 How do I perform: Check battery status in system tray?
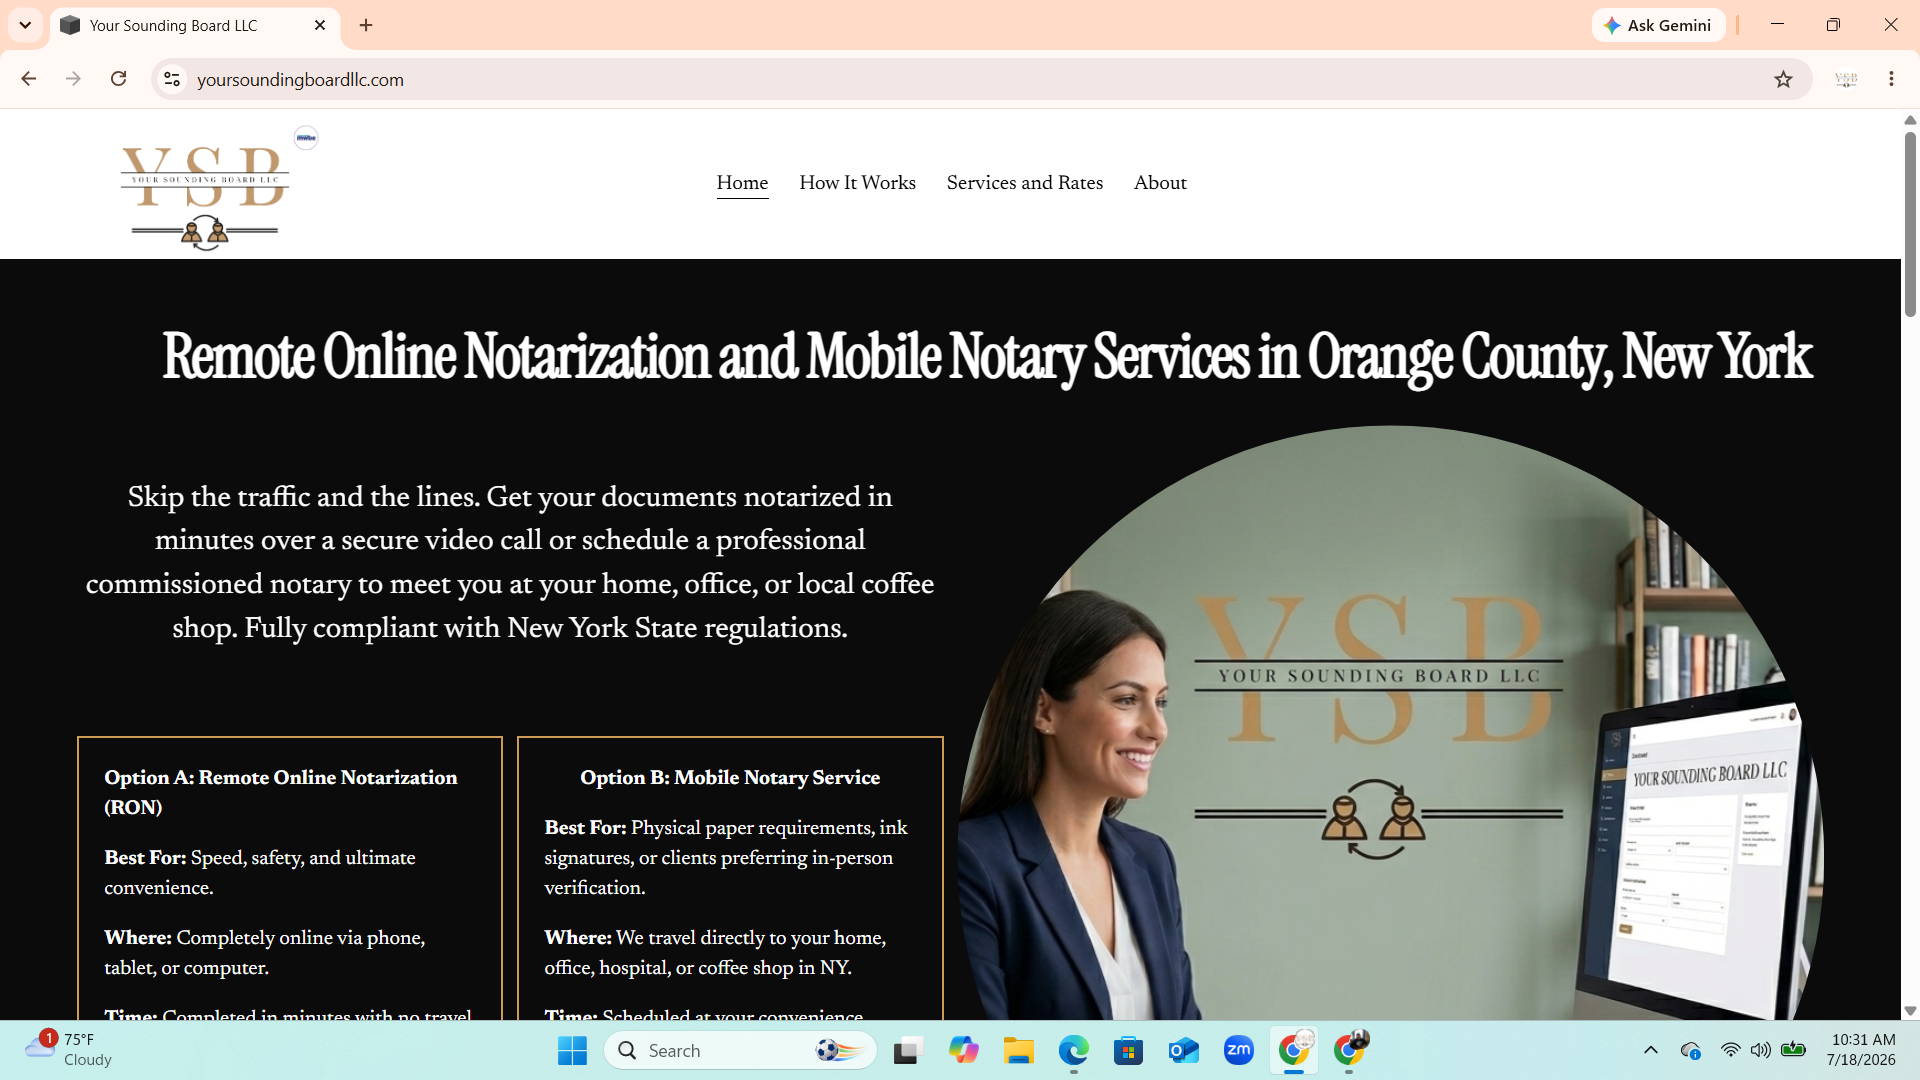tap(1794, 1050)
